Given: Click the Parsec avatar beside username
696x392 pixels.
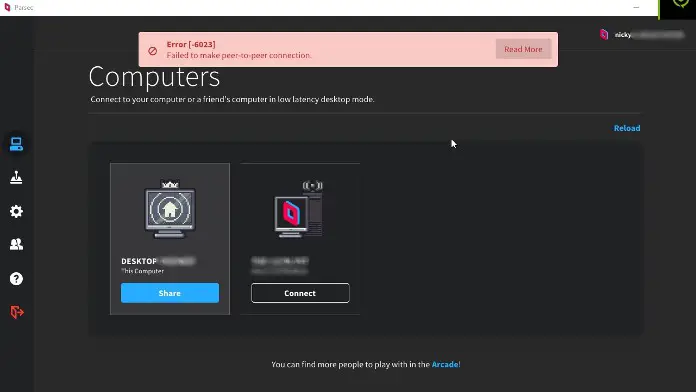Looking at the screenshot, I should 604,35.
